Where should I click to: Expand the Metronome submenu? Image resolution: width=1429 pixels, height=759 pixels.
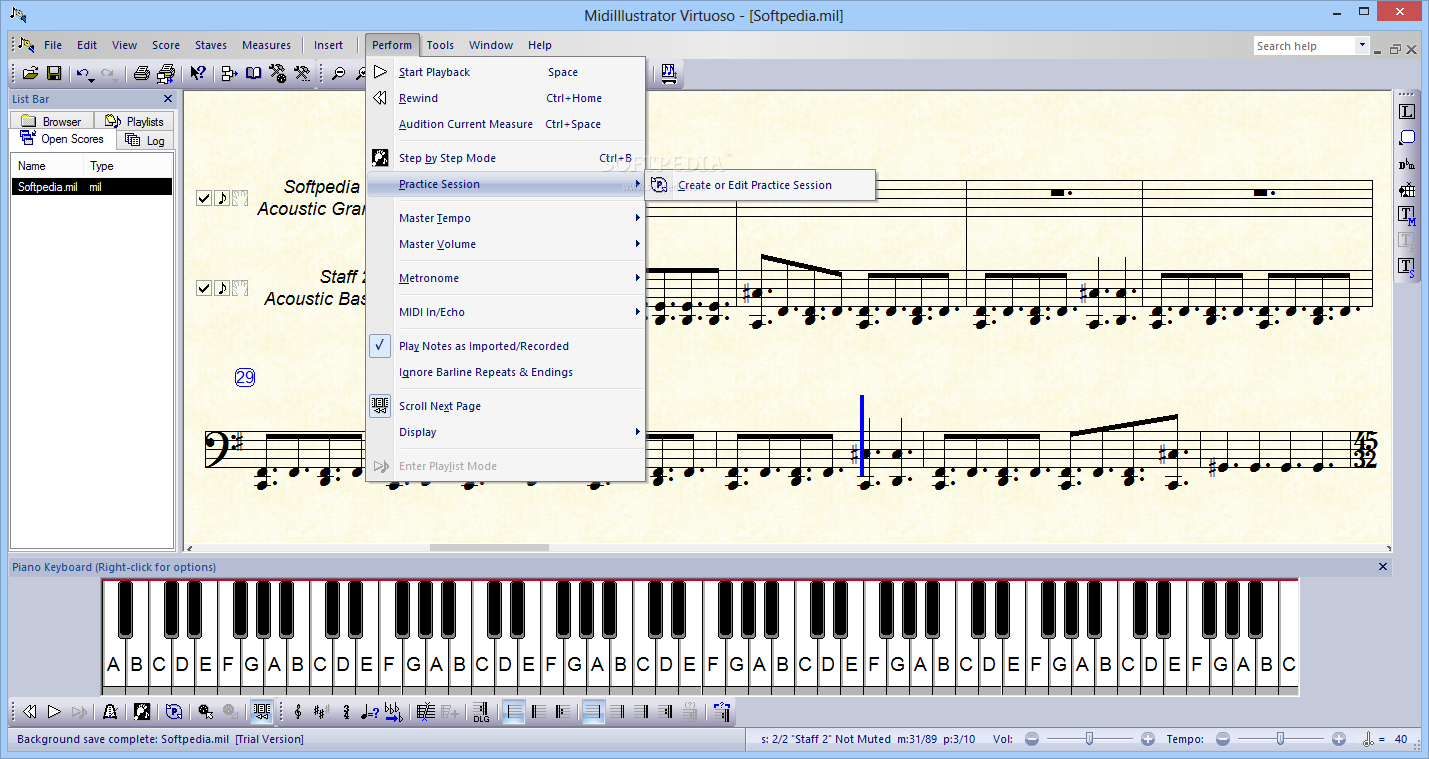tap(505, 278)
